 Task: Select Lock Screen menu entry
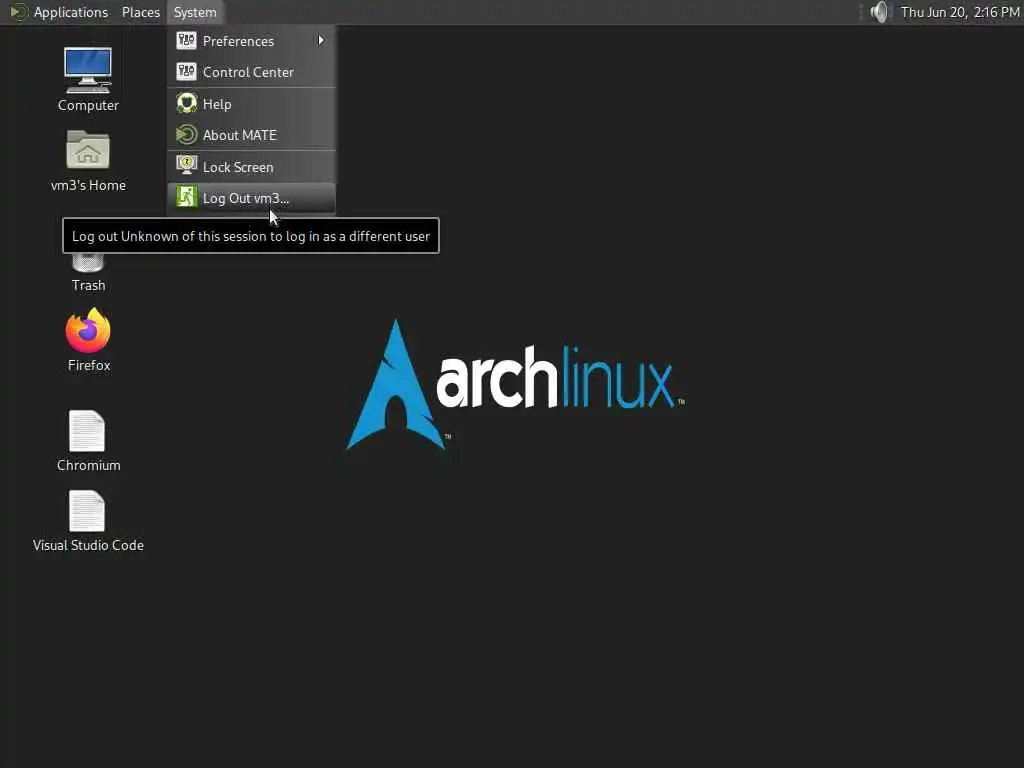pyautogui.click(x=251, y=166)
